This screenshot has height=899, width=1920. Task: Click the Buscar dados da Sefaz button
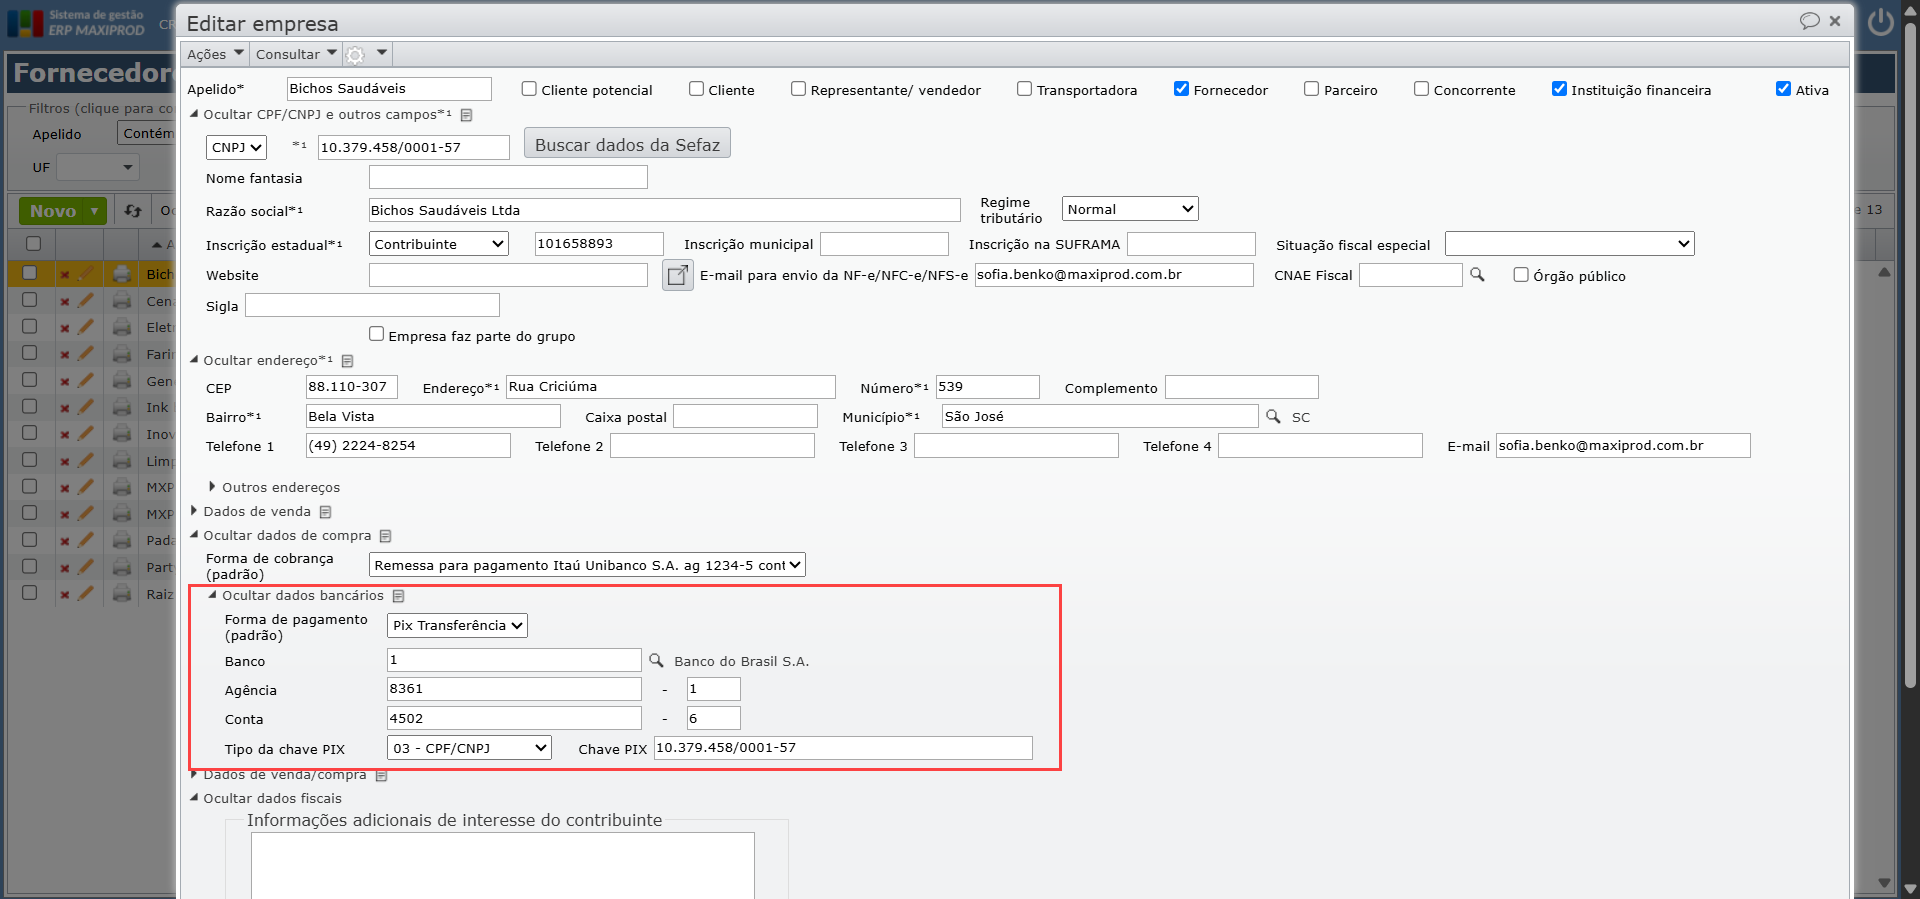point(627,144)
